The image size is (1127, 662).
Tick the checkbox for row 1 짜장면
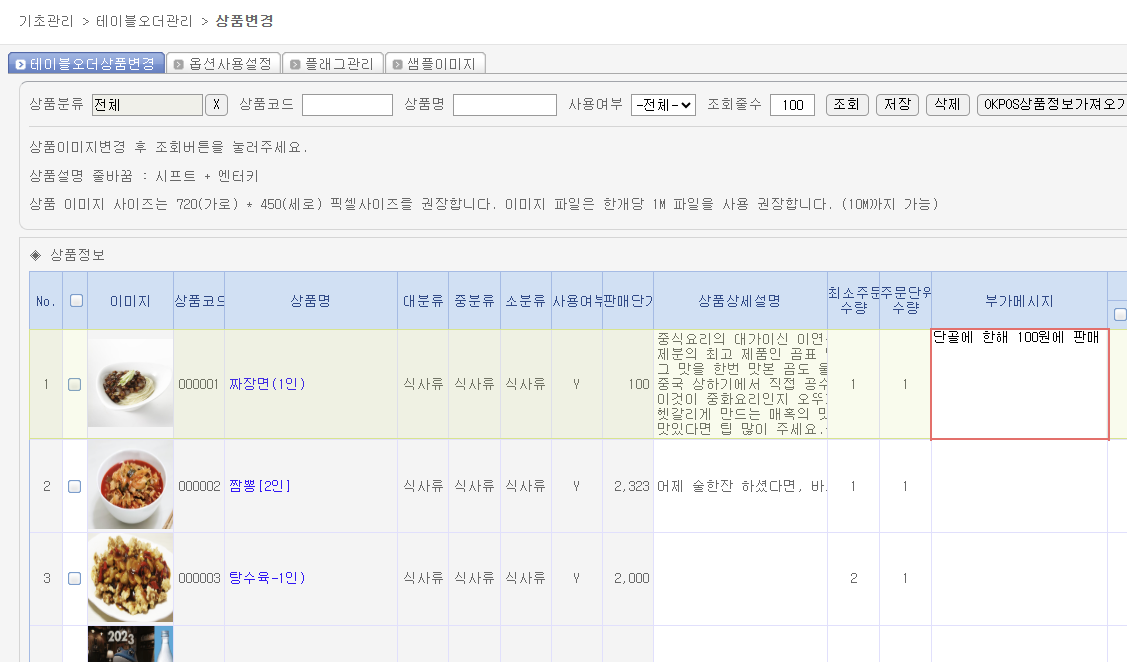(x=75, y=384)
